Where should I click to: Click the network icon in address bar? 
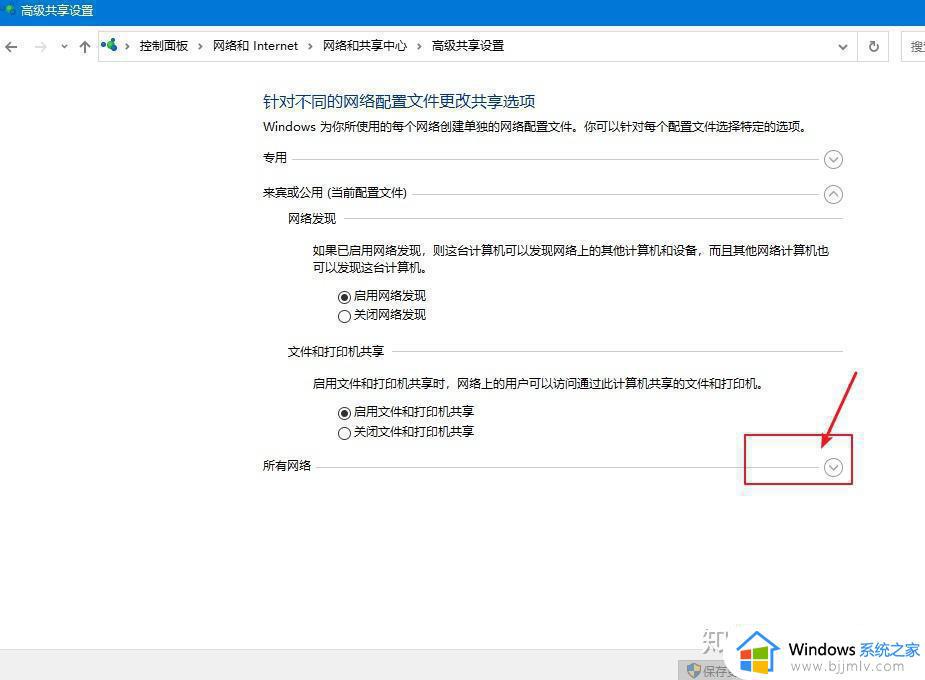point(109,45)
